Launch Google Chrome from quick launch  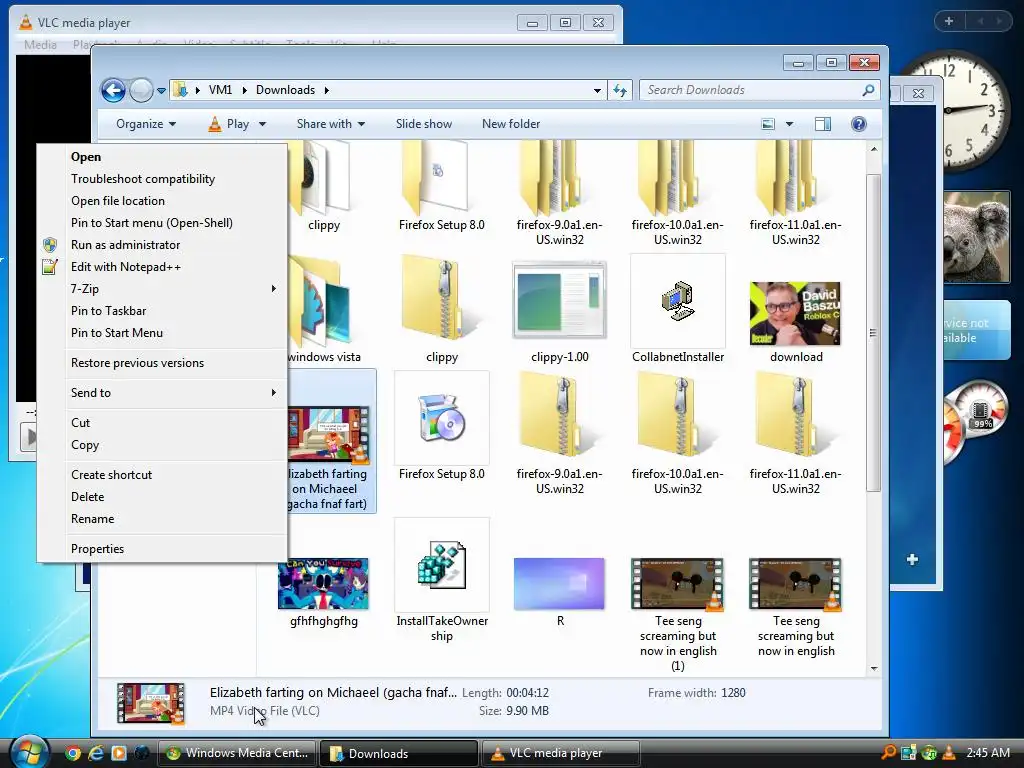tap(73, 753)
